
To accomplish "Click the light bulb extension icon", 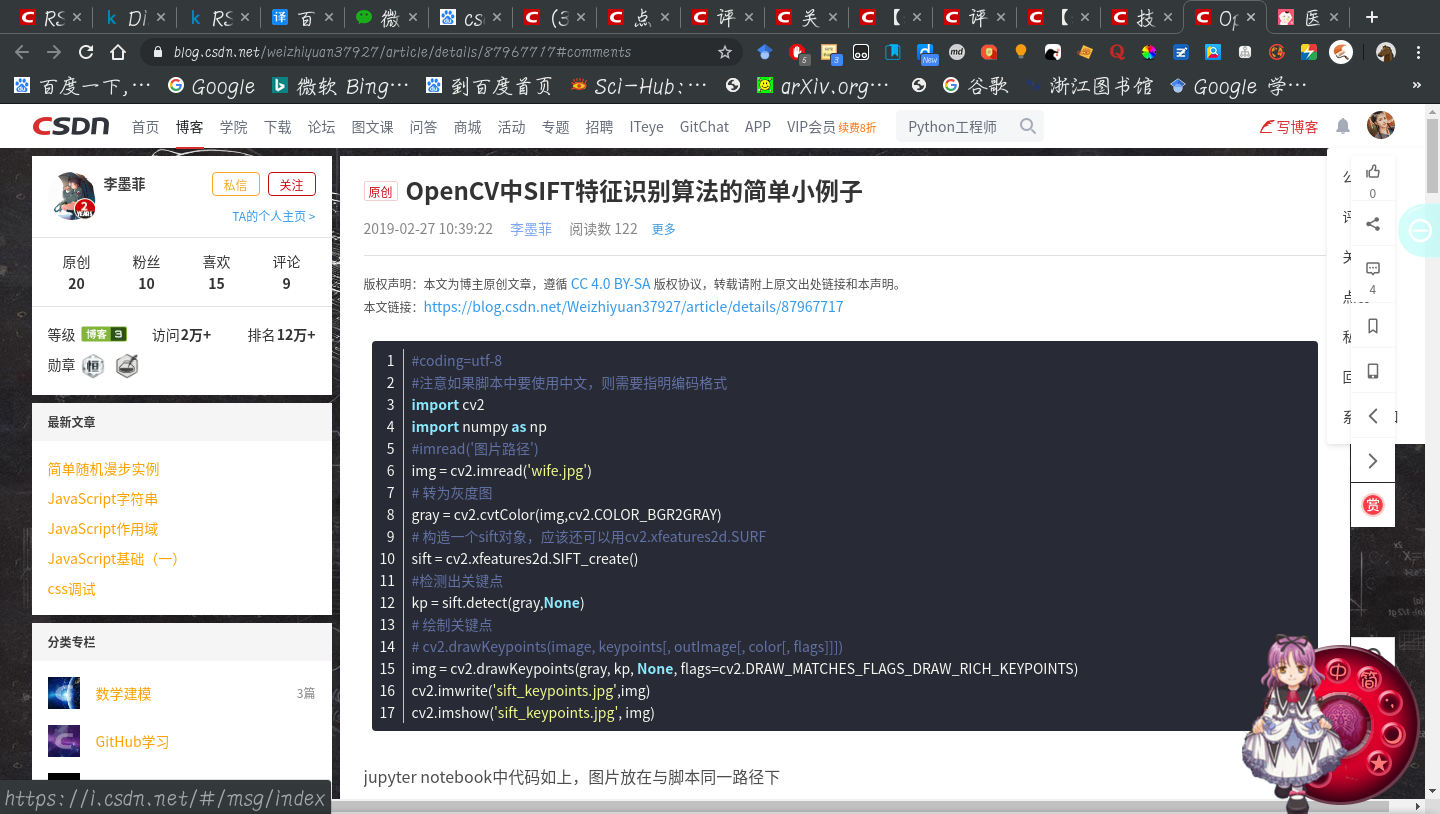I will [1021, 52].
